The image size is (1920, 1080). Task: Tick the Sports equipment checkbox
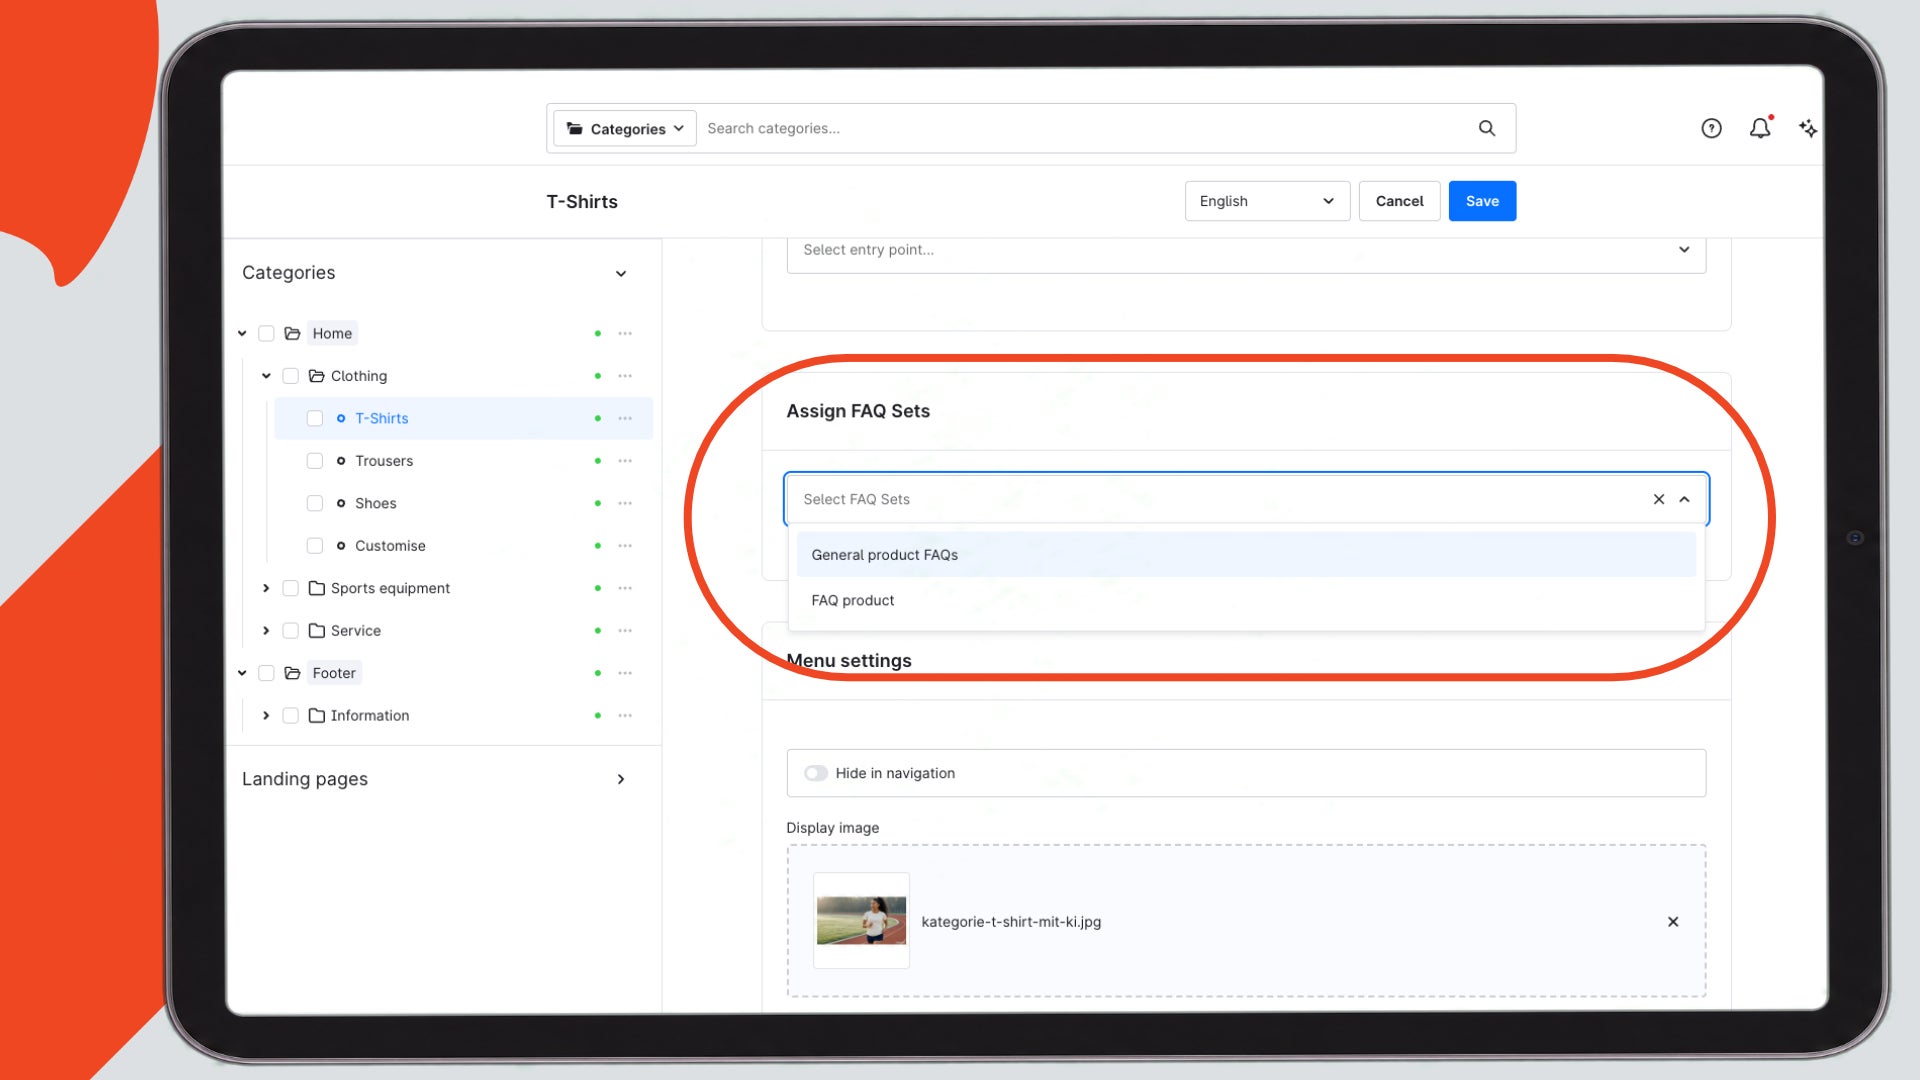tap(290, 588)
